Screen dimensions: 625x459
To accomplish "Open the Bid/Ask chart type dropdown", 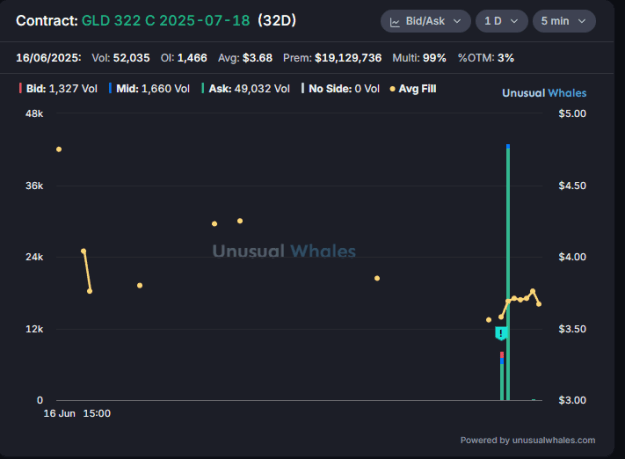I will [425, 21].
